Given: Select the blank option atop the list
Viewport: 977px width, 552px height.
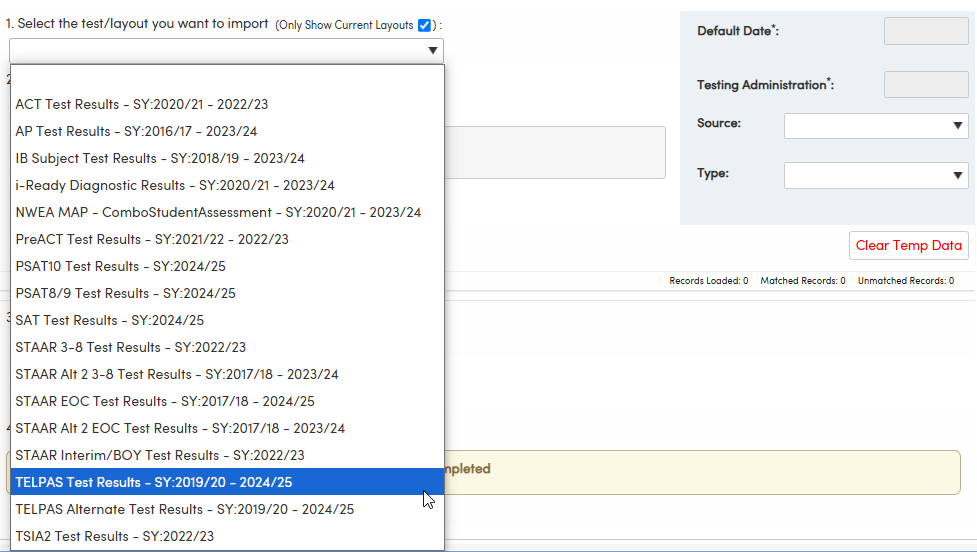Looking at the screenshot, I should click(x=227, y=78).
